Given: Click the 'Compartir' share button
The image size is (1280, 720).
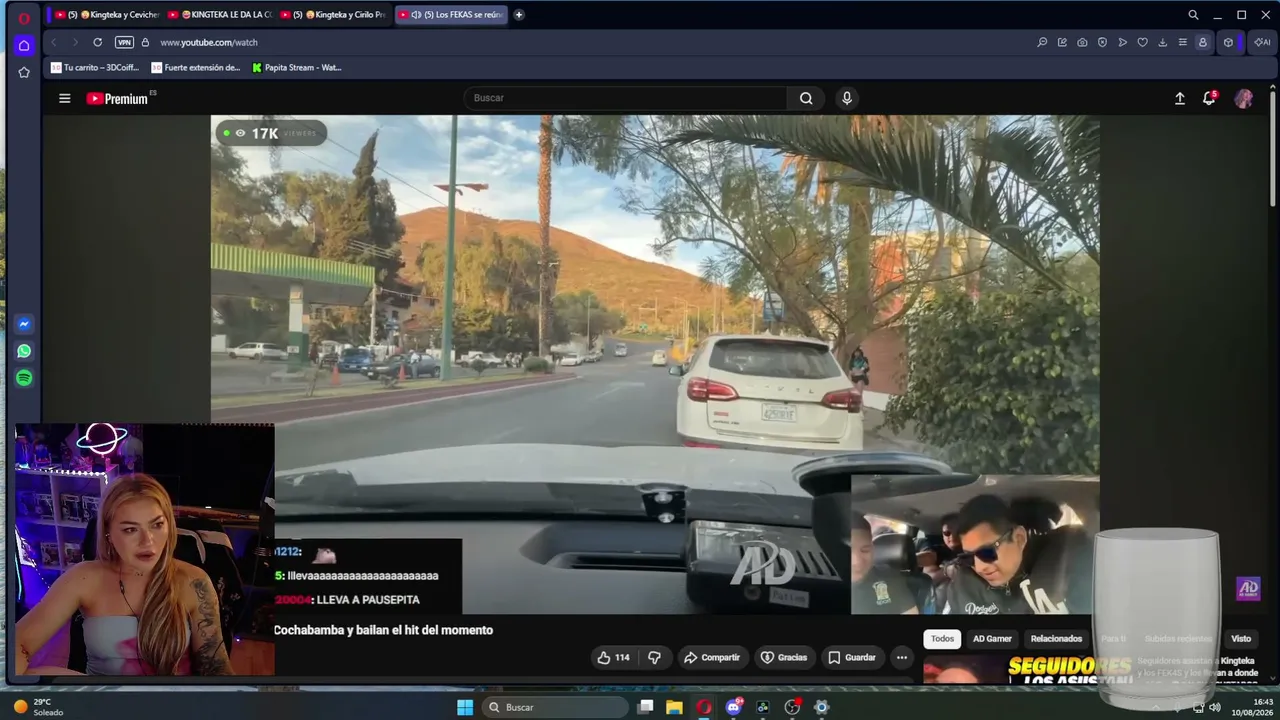Looking at the screenshot, I should point(711,657).
